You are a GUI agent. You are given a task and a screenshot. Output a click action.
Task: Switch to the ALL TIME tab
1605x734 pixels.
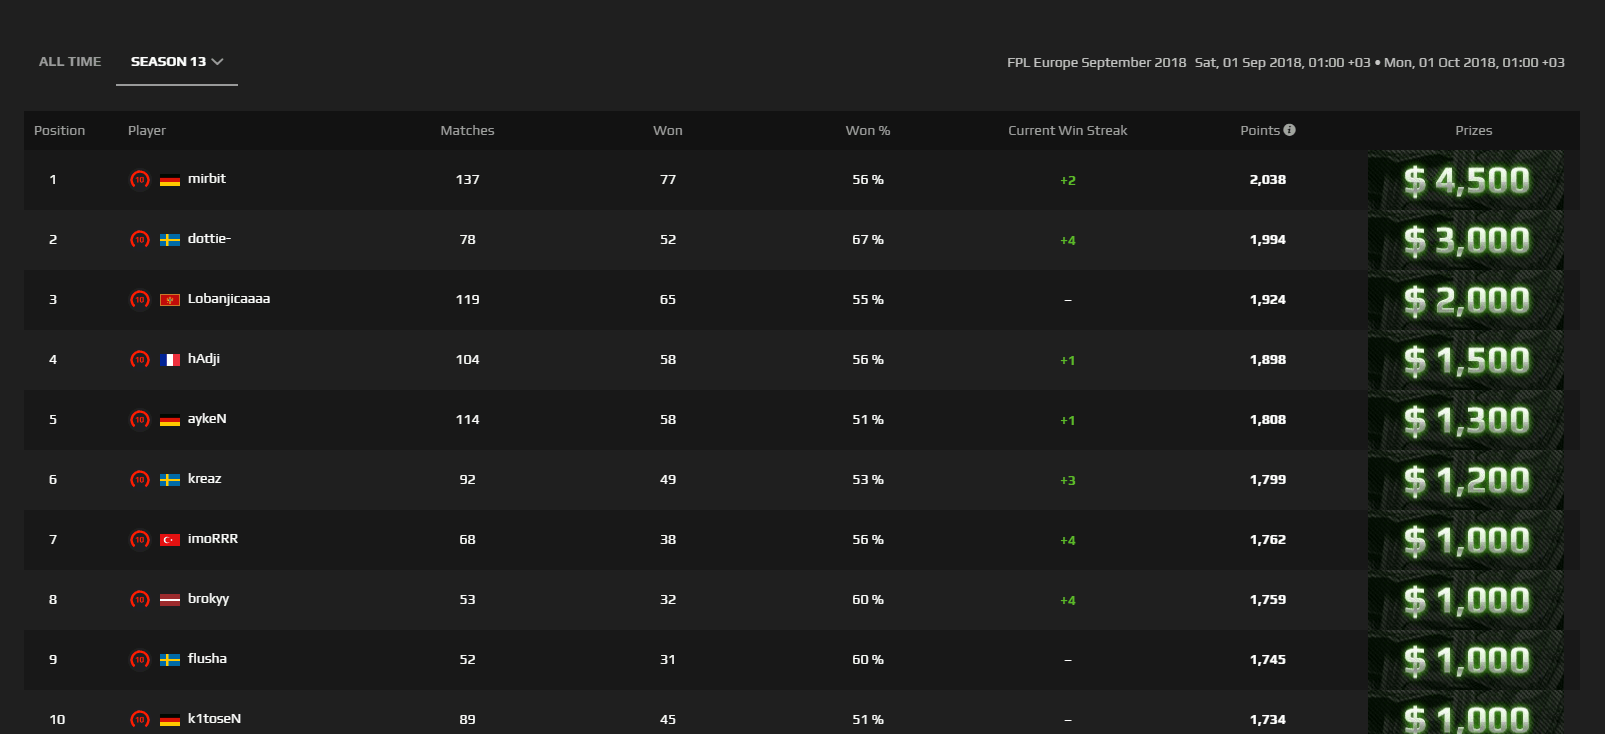tap(70, 62)
